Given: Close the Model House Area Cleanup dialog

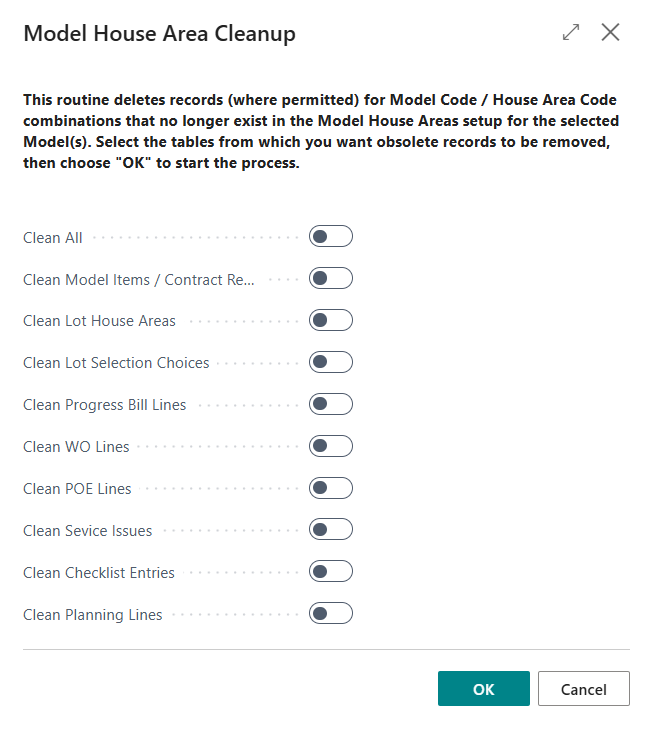Looking at the screenshot, I should (x=610, y=33).
